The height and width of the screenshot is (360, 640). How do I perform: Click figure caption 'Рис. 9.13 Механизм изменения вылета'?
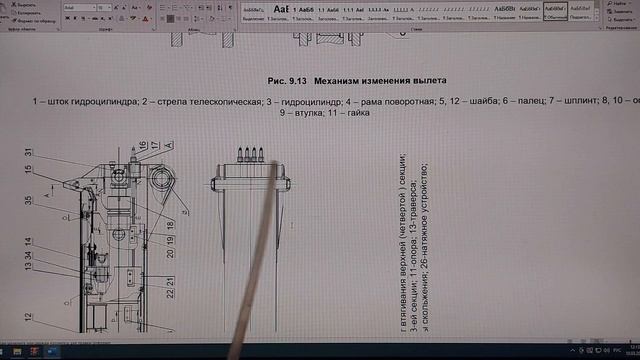(x=357, y=81)
